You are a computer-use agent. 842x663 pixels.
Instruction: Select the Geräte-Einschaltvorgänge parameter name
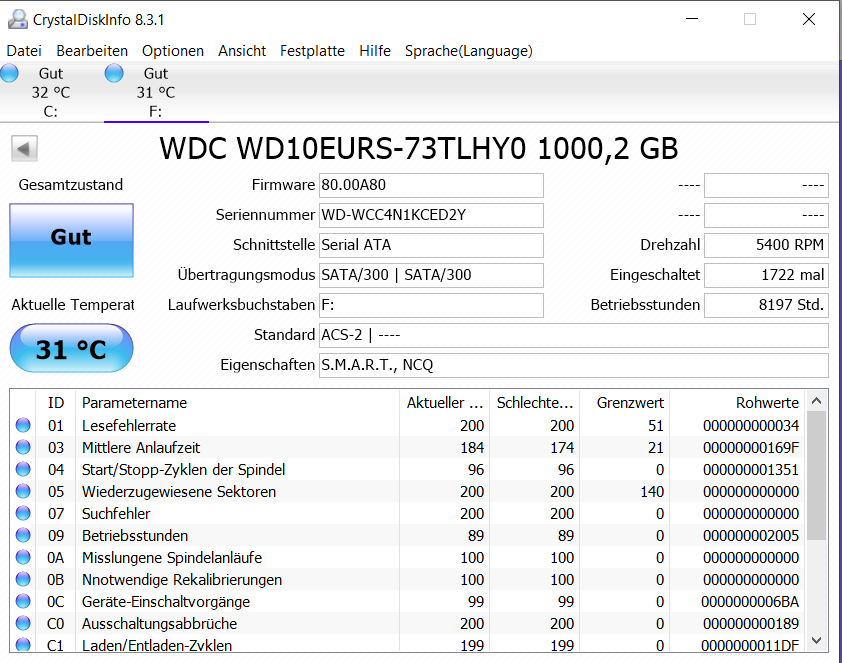(x=166, y=602)
